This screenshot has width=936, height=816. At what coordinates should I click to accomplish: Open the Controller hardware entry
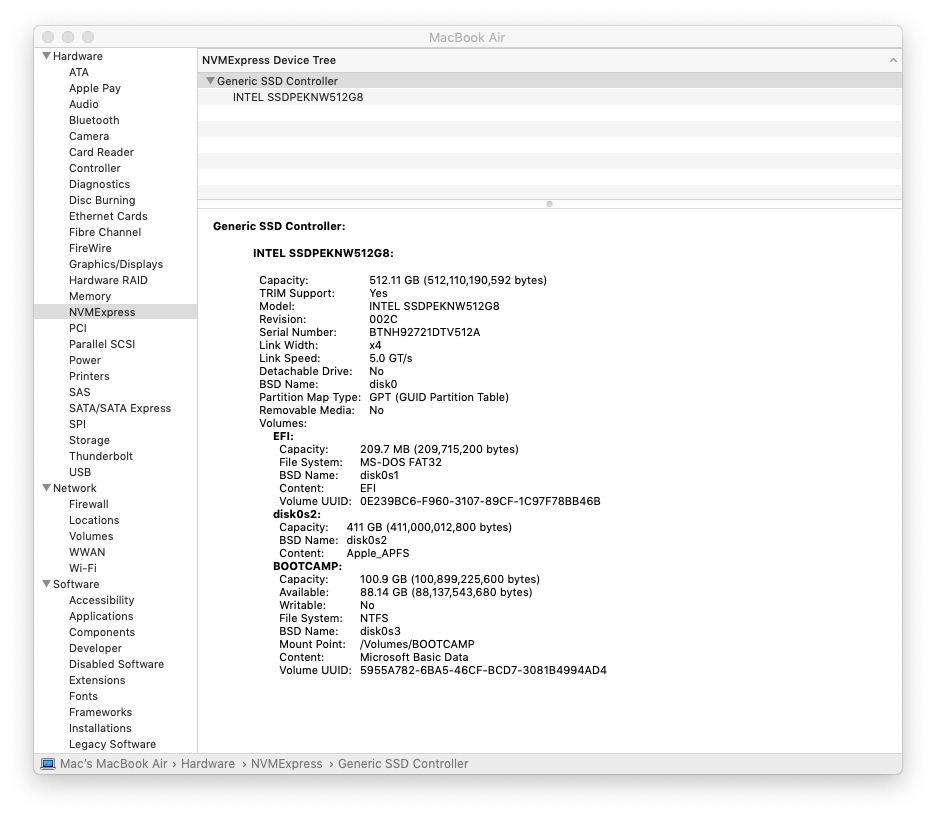[95, 168]
